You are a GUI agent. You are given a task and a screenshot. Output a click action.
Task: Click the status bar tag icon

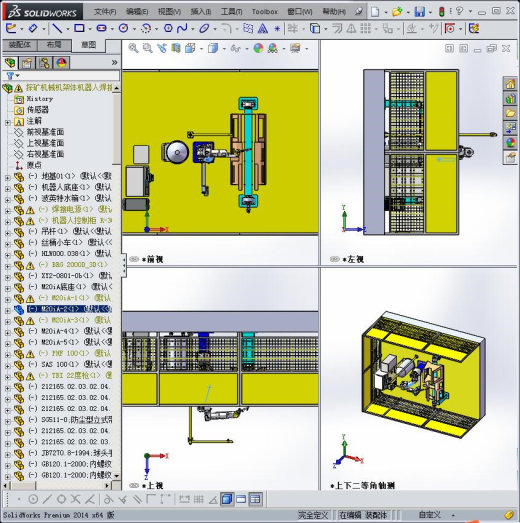click(x=509, y=515)
